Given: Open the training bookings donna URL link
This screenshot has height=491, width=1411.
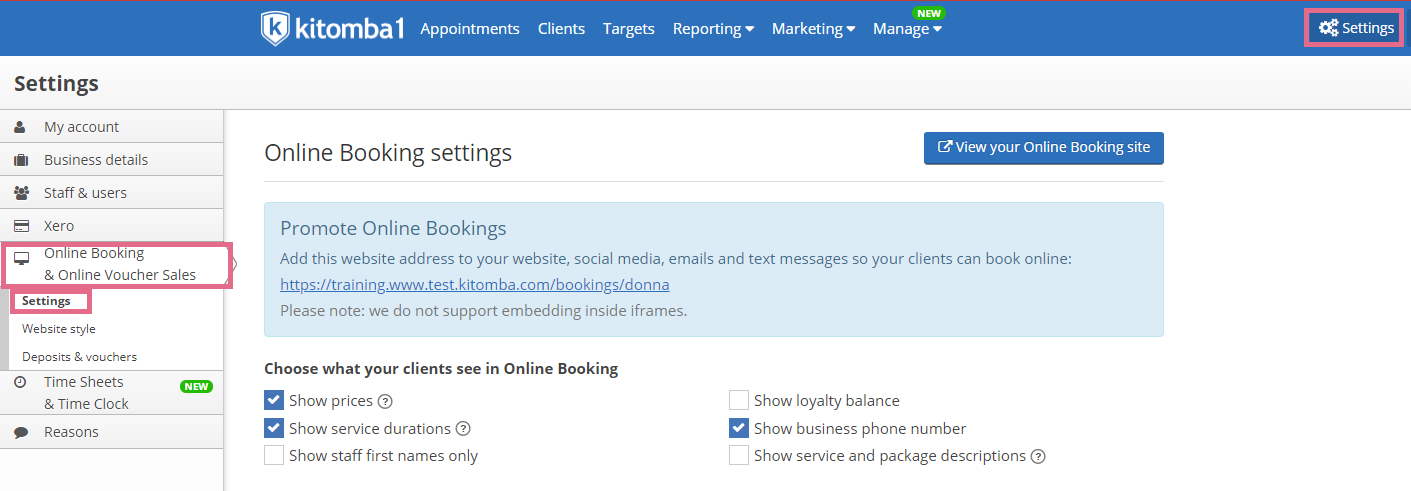Looking at the screenshot, I should click(475, 284).
